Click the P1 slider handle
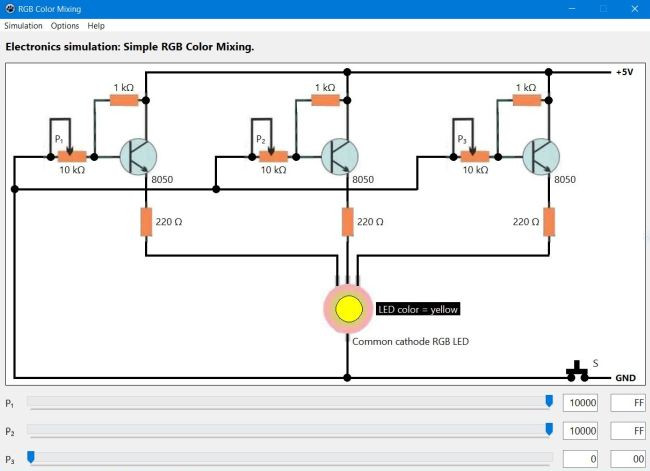This screenshot has height=471, width=650. [549, 401]
